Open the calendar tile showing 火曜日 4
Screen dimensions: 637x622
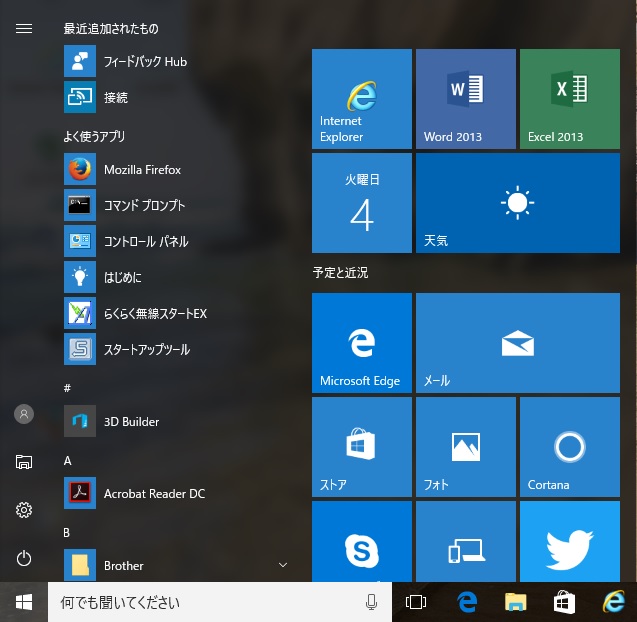[362, 203]
